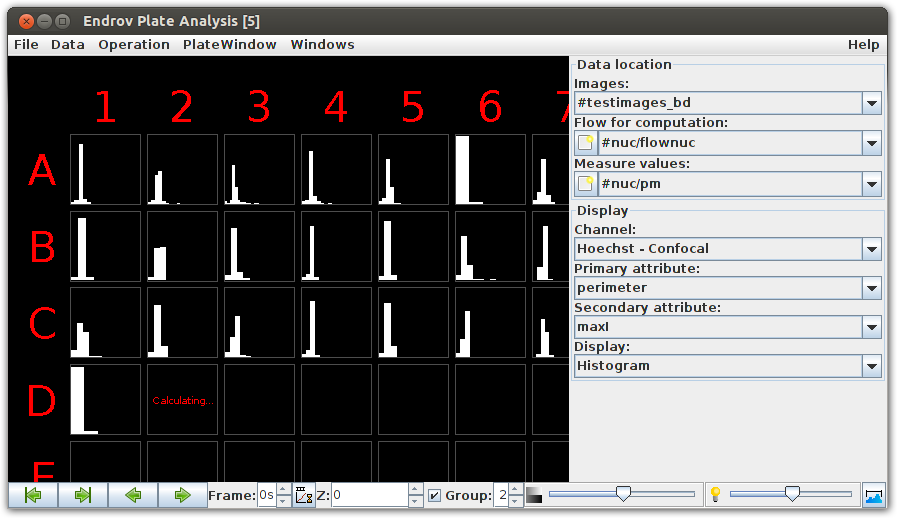Select well A1 histogram
This screenshot has height=518, width=897.
point(105,169)
